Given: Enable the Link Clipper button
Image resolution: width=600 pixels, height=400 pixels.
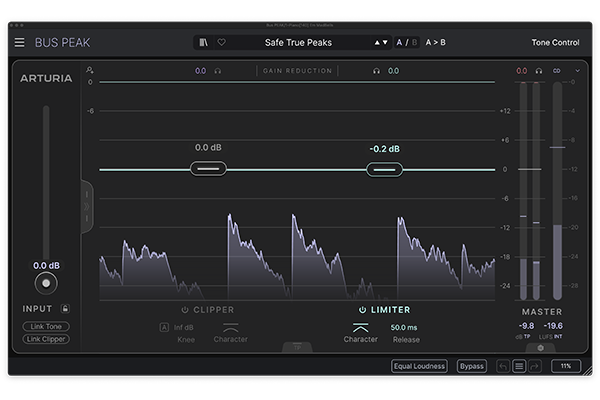Looking at the screenshot, I should (46, 339).
